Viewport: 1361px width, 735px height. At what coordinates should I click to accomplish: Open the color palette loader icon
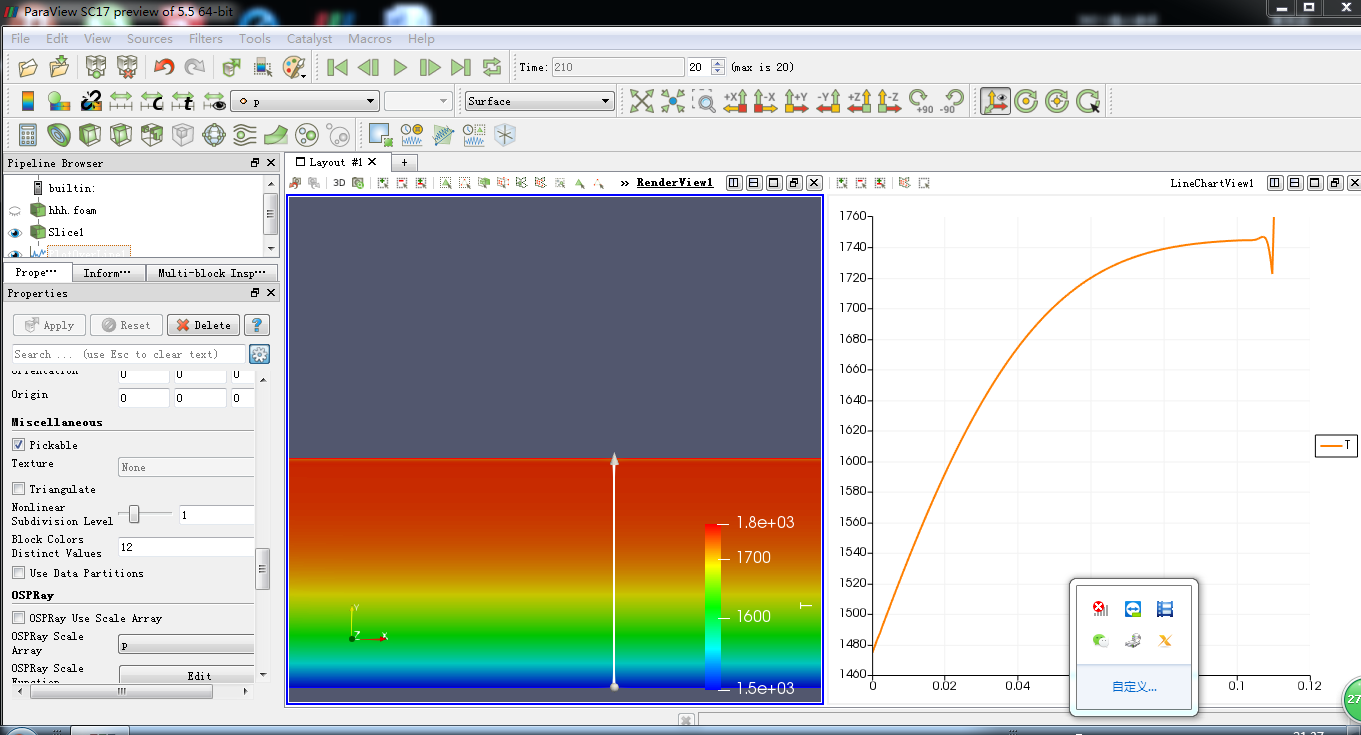pos(294,67)
